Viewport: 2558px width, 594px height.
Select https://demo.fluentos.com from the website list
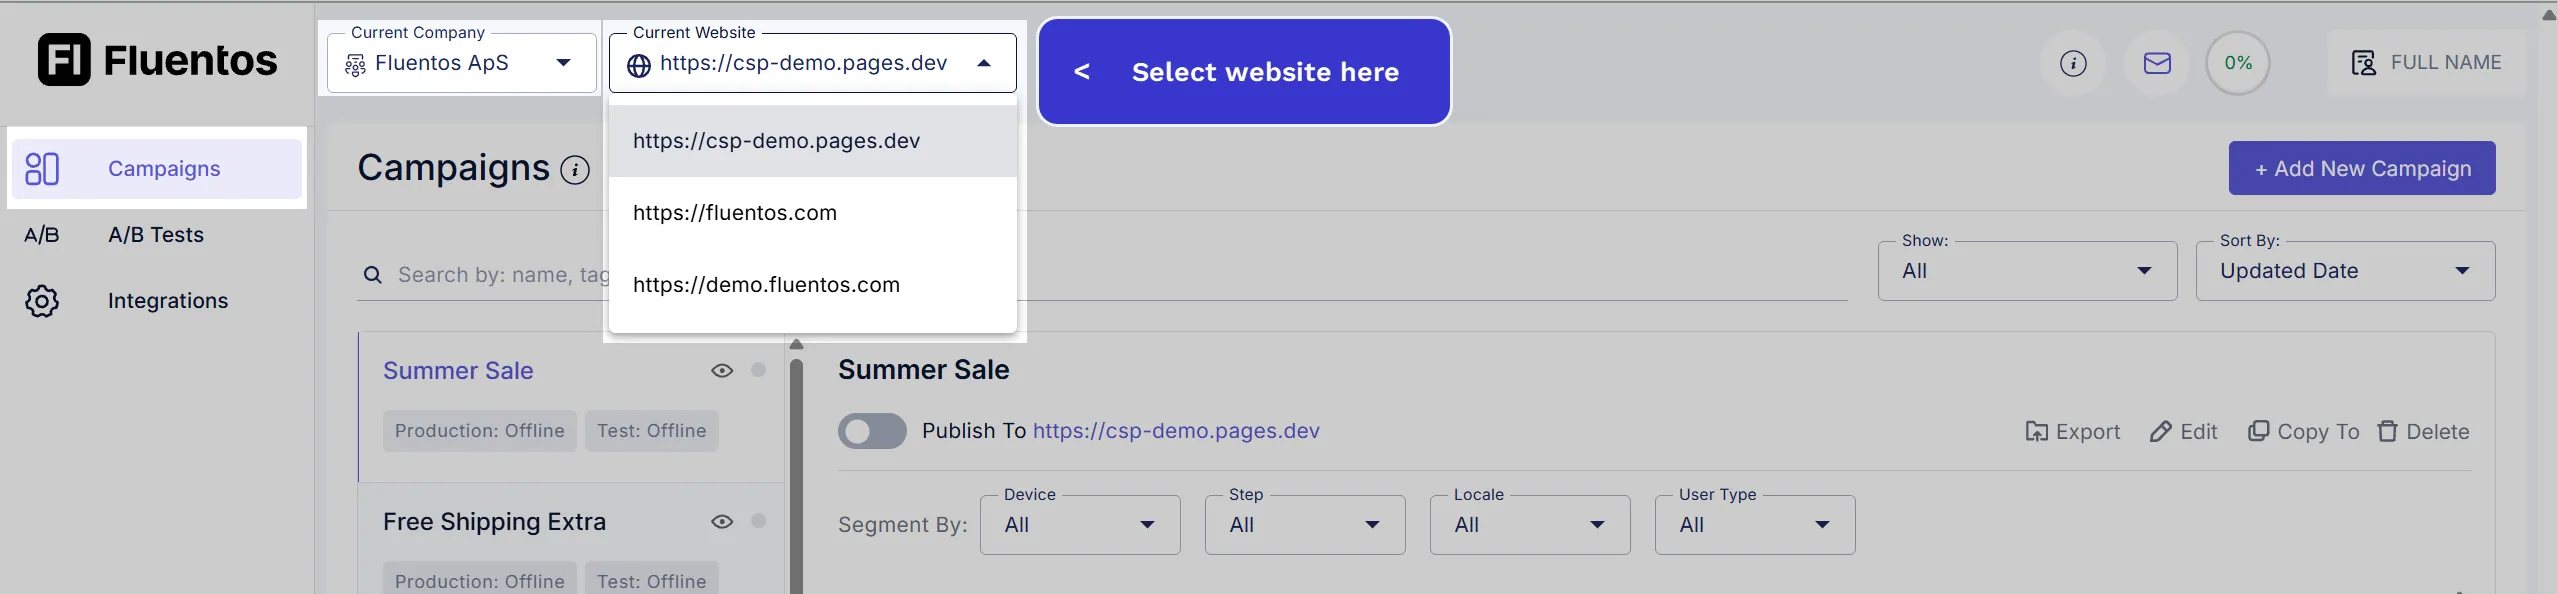click(x=813, y=285)
